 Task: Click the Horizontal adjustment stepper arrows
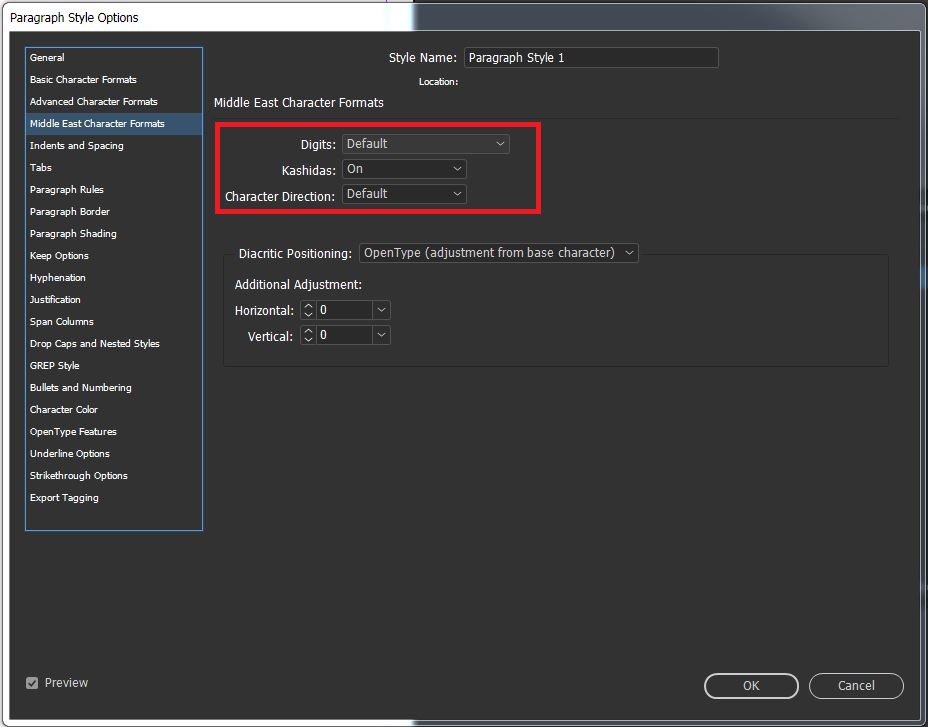coord(308,310)
